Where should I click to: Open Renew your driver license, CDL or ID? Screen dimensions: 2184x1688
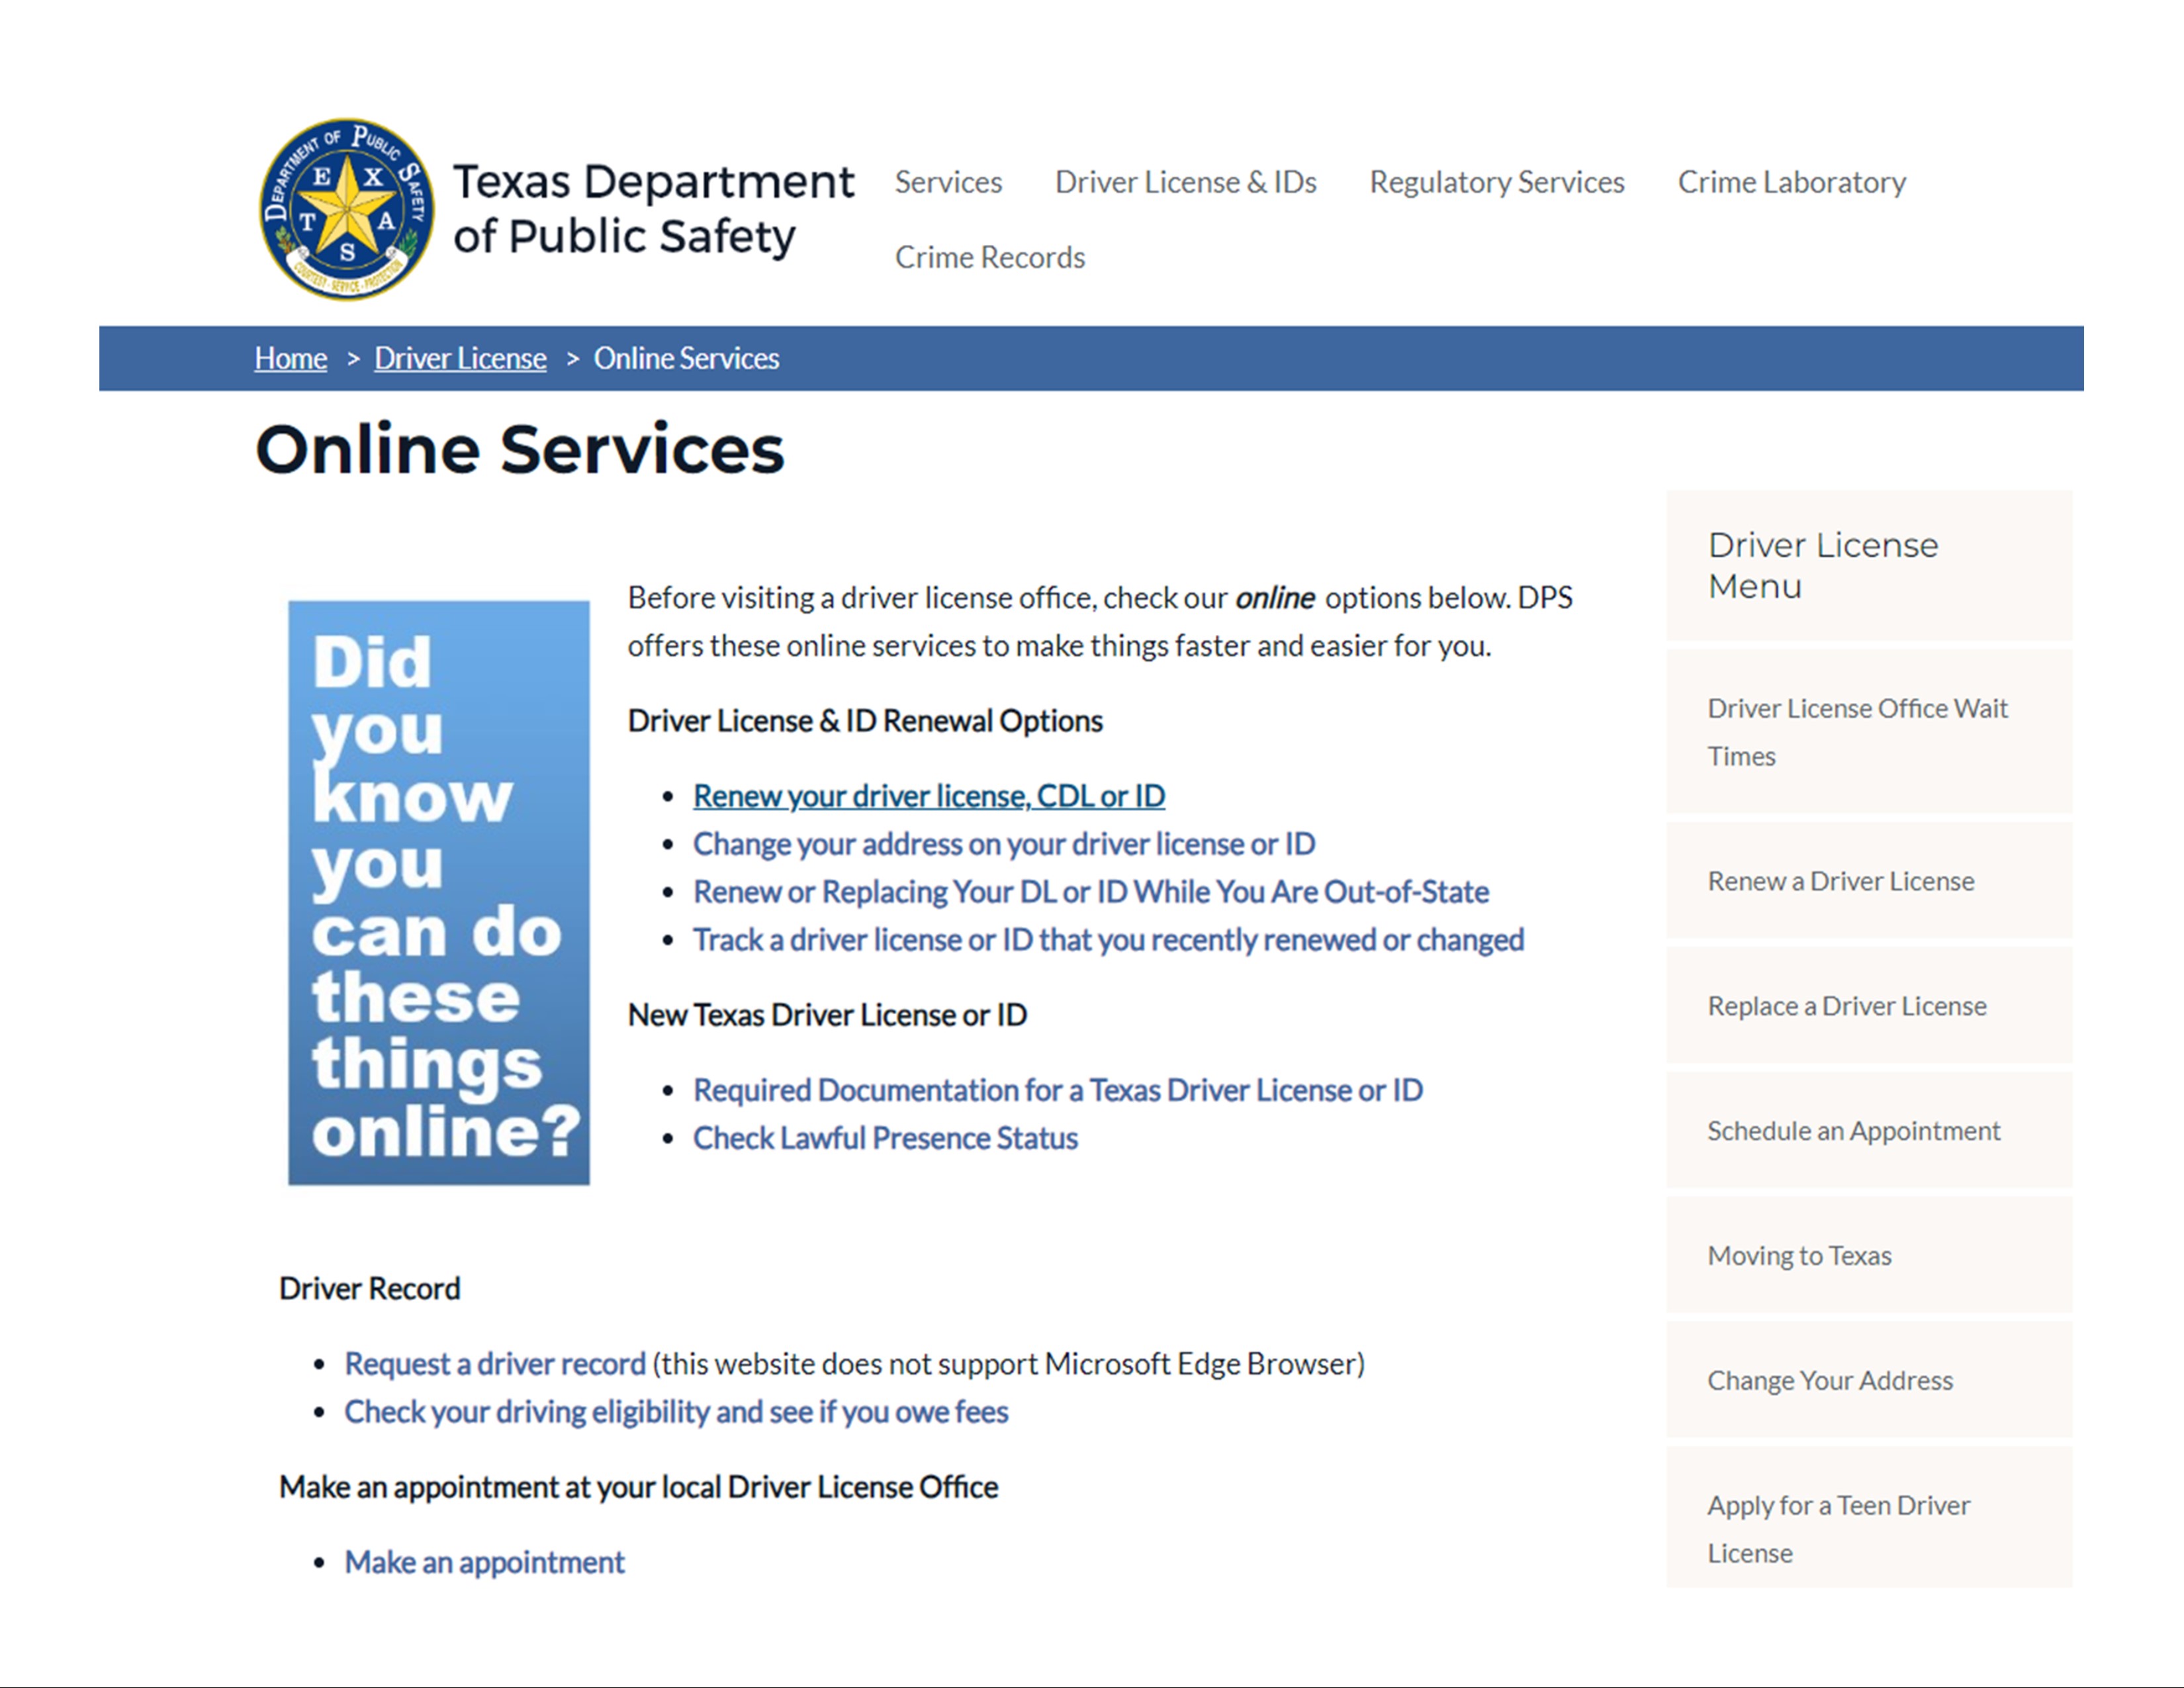(929, 796)
